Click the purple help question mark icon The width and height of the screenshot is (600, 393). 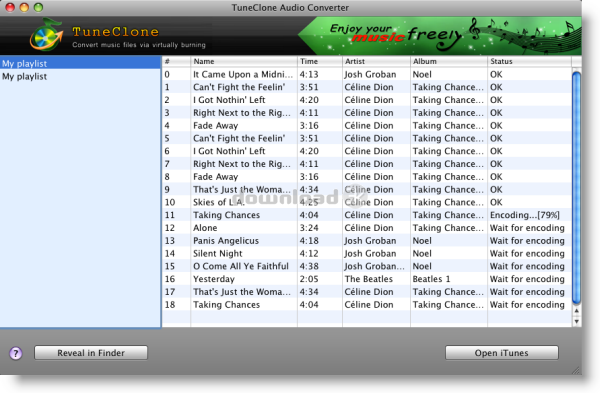pyautogui.click(x=16, y=353)
